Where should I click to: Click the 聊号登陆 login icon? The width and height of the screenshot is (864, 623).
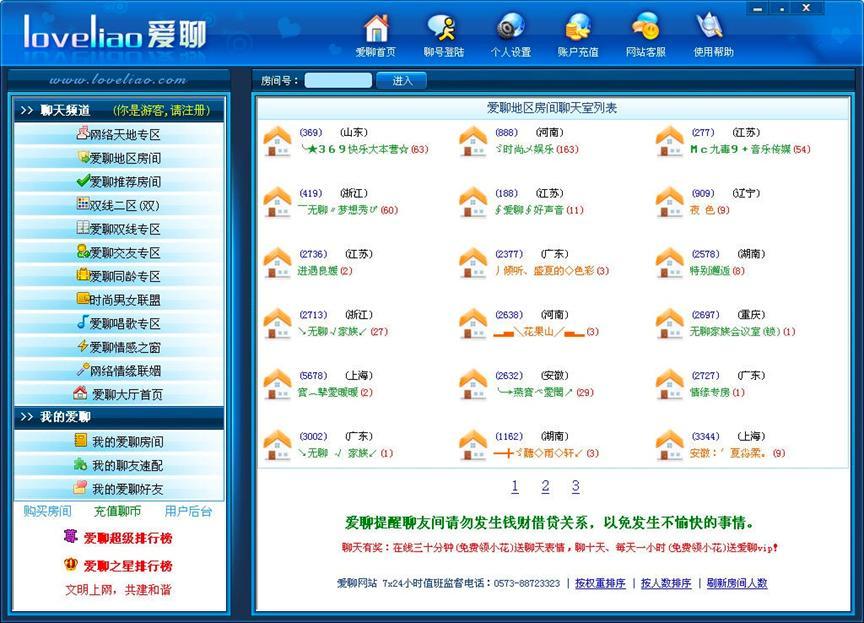click(x=443, y=28)
